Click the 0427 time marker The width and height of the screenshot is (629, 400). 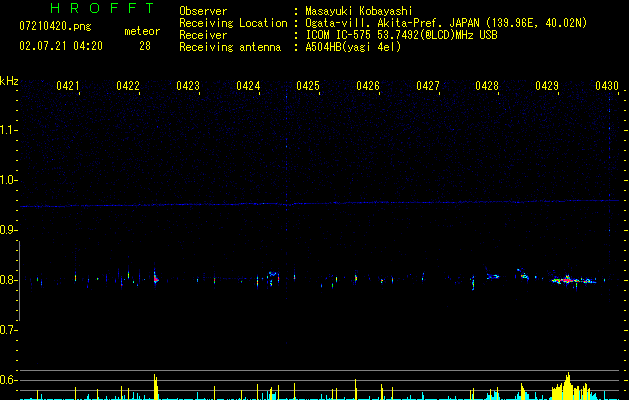pyautogui.click(x=428, y=86)
